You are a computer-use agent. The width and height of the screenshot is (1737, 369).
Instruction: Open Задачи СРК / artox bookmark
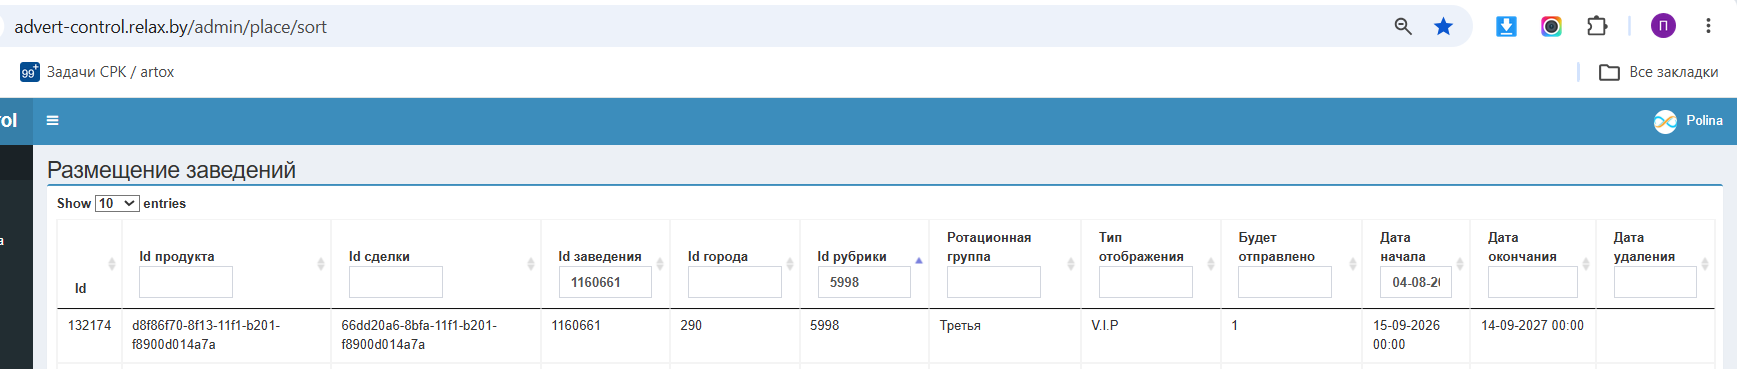coord(97,72)
